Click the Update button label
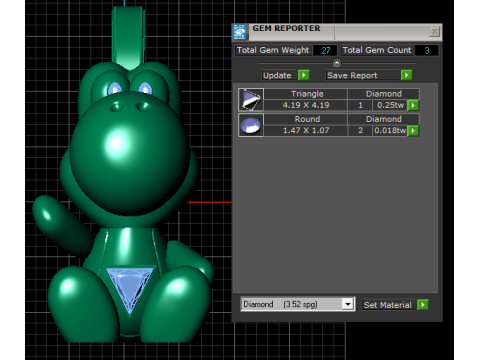Viewport: 480px width, 360px height. 277,75
